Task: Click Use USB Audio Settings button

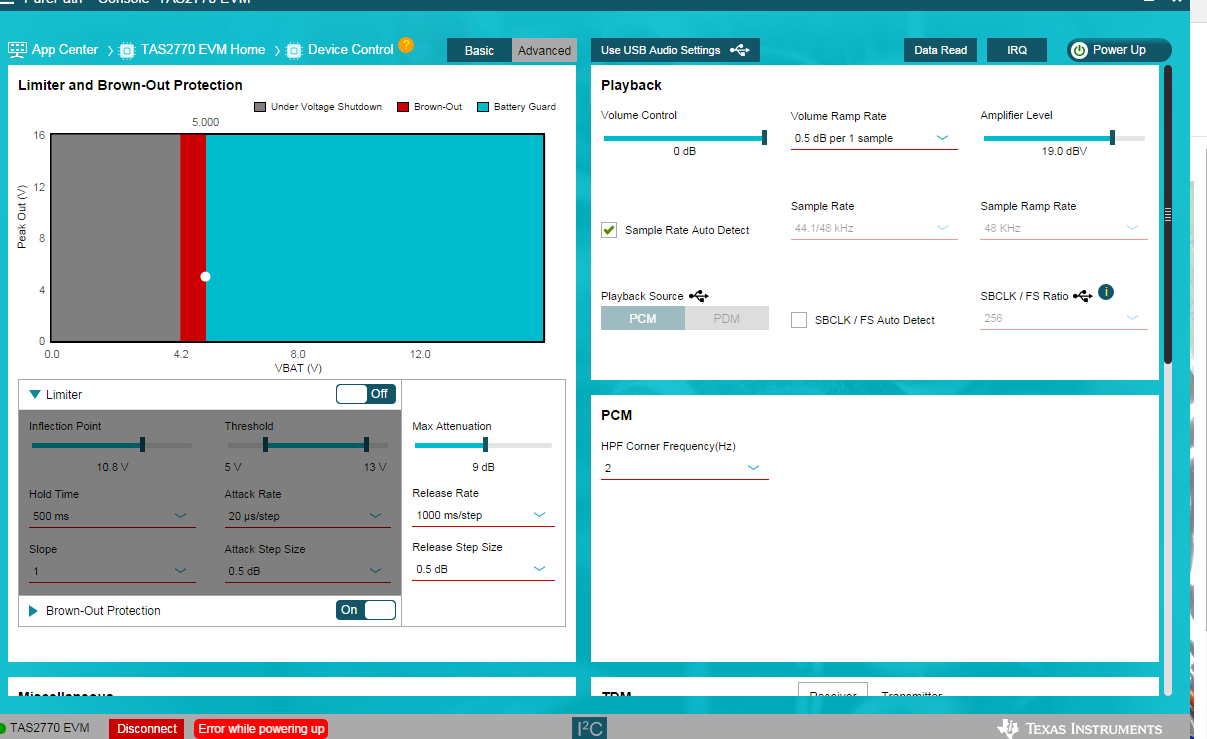Action: [x=675, y=50]
